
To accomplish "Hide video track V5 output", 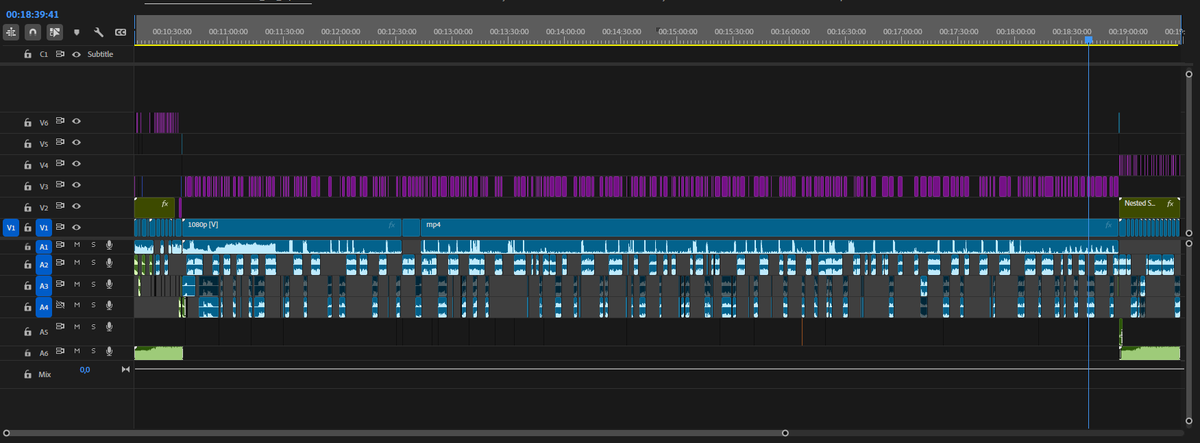I will (76, 143).
